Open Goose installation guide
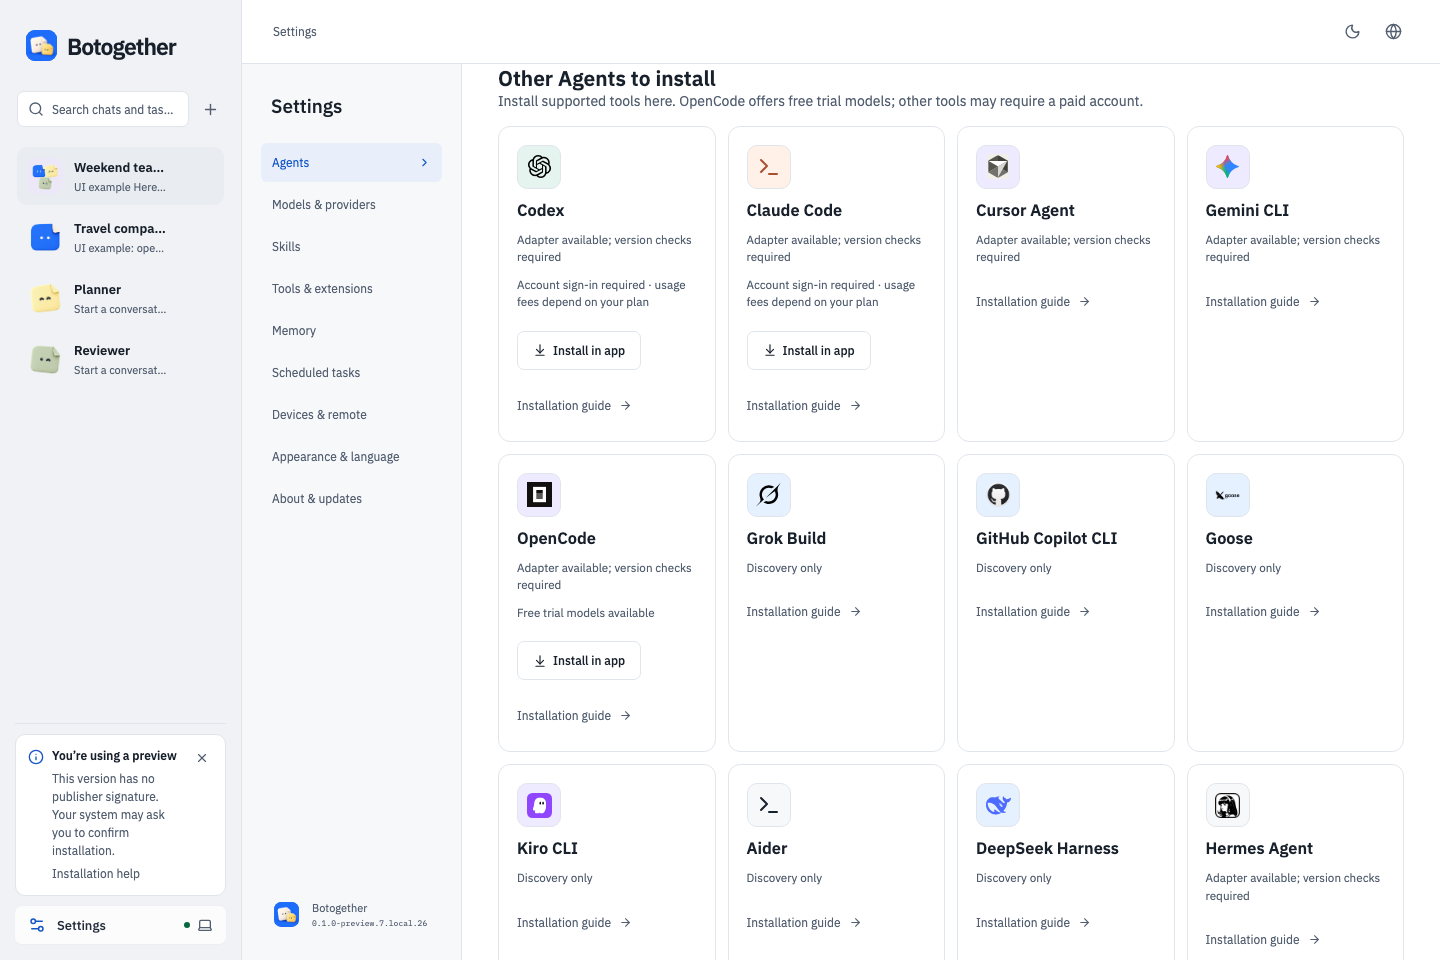The height and width of the screenshot is (960, 1440). 1263,612
